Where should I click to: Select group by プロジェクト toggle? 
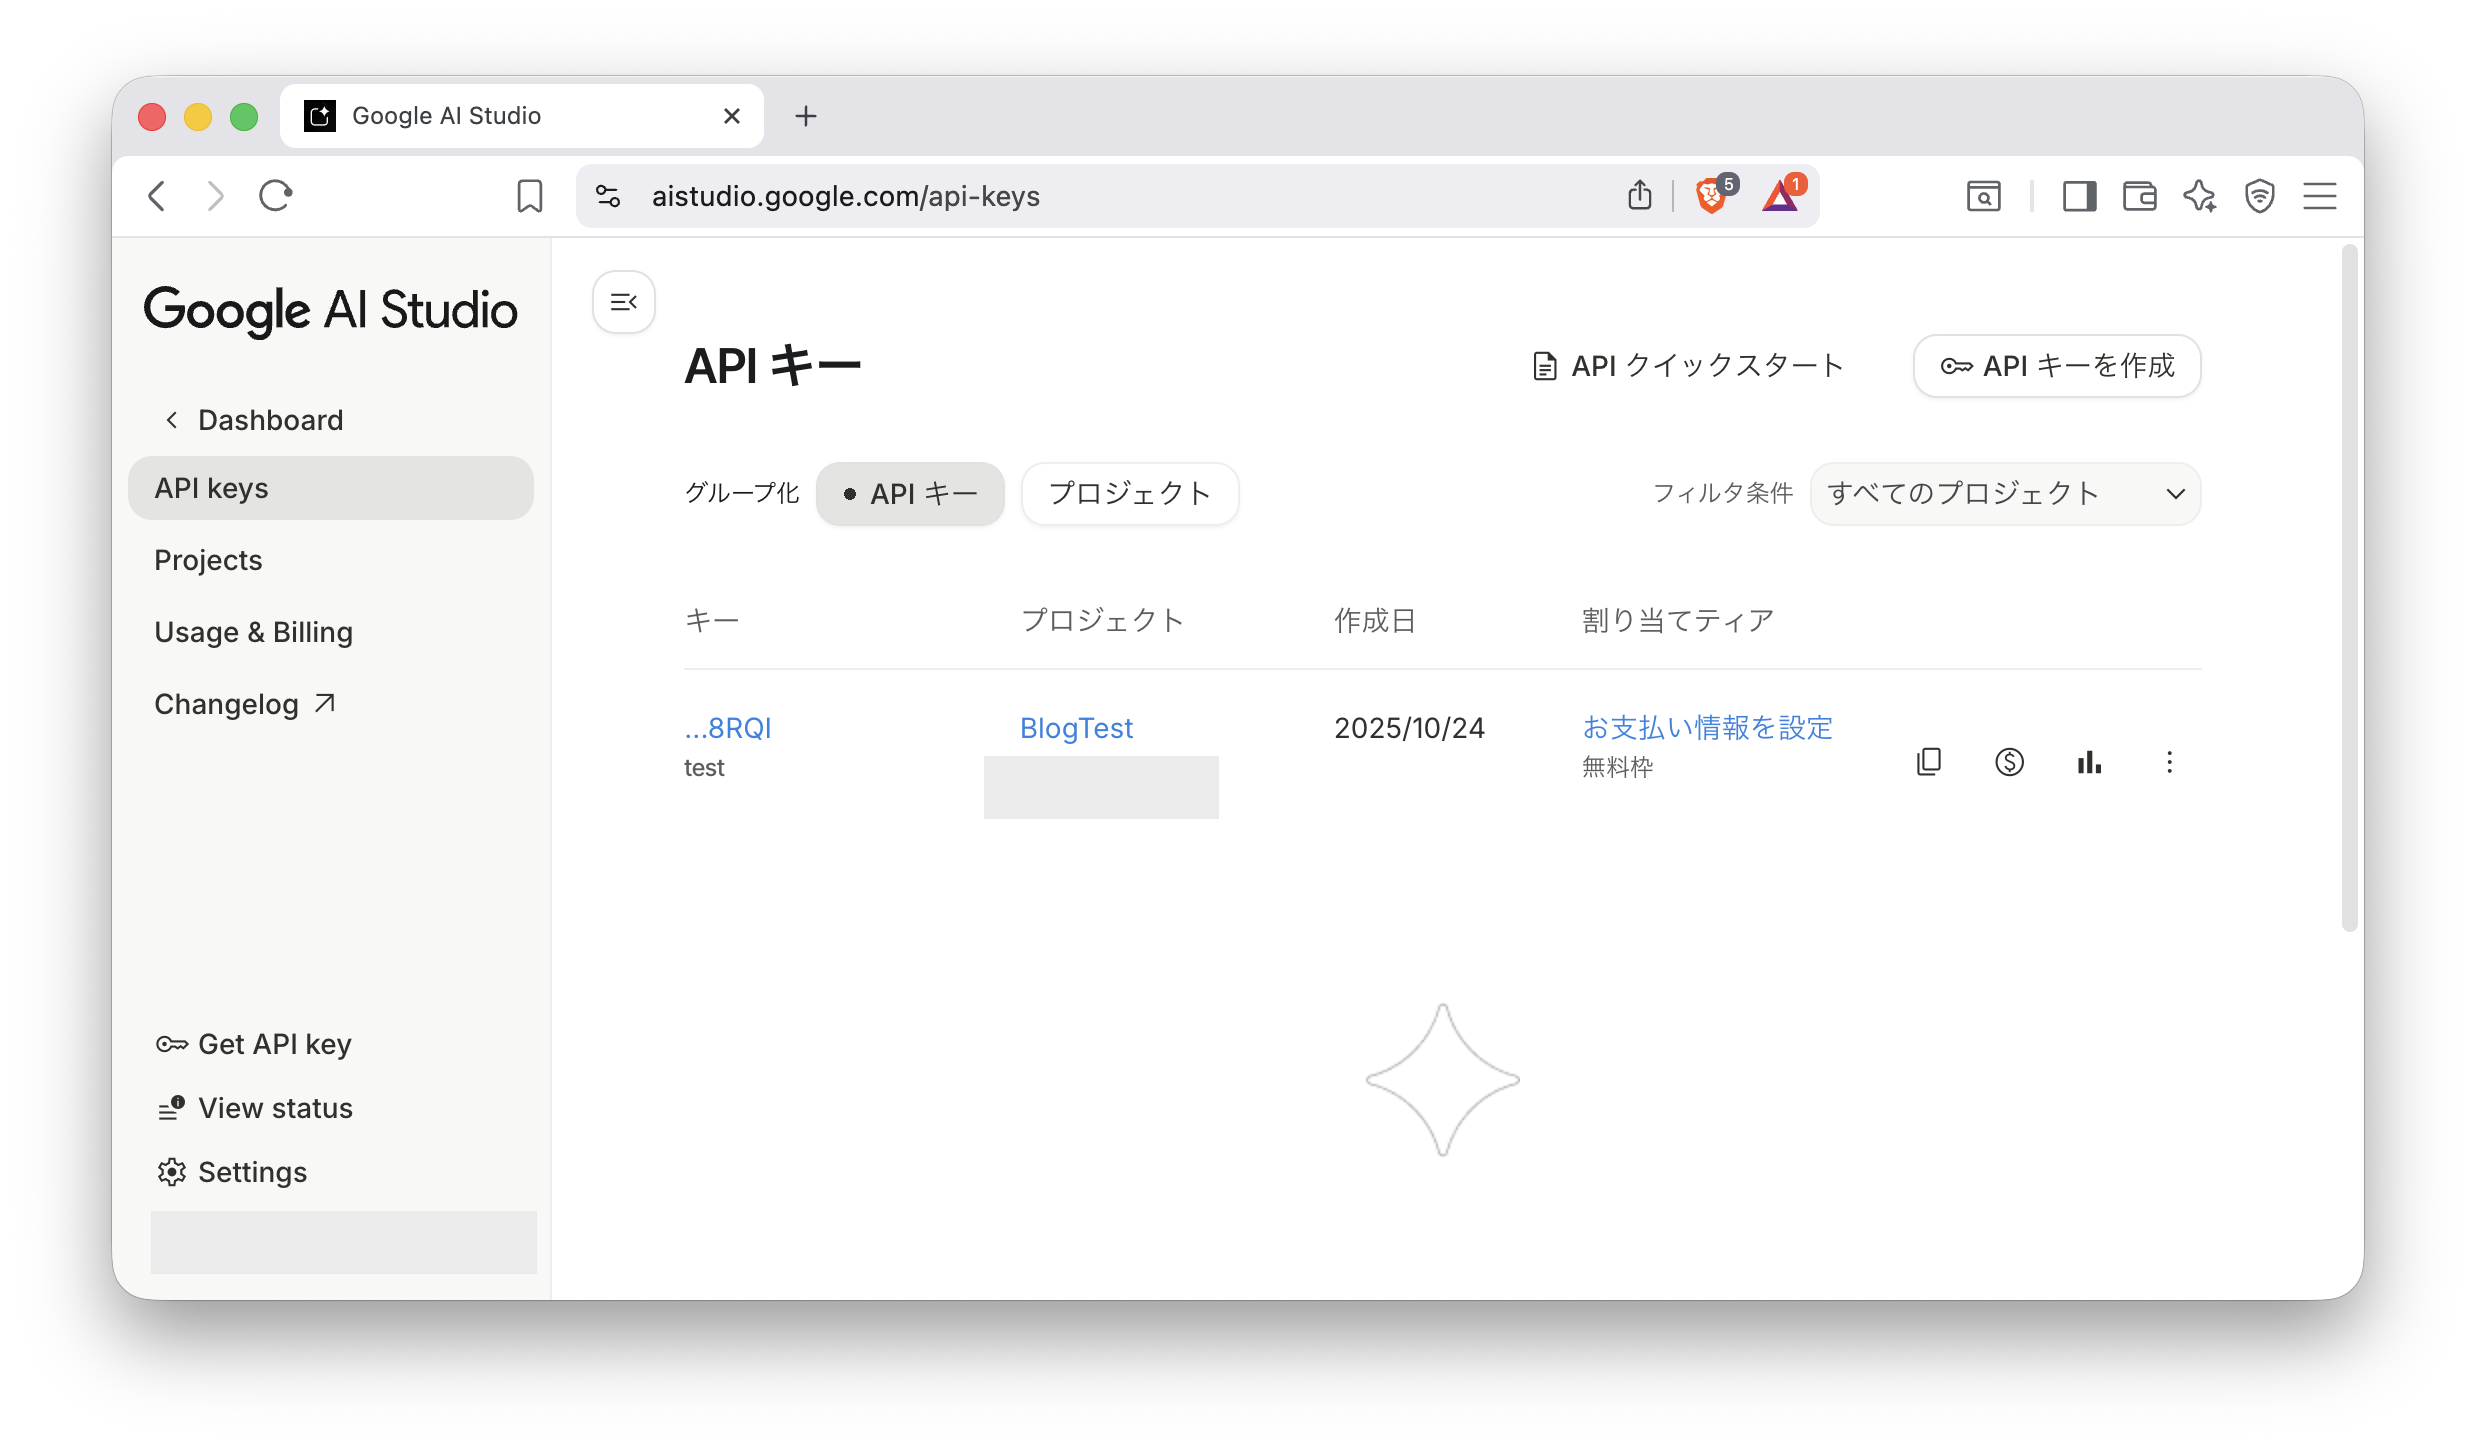pos(1130,494)
